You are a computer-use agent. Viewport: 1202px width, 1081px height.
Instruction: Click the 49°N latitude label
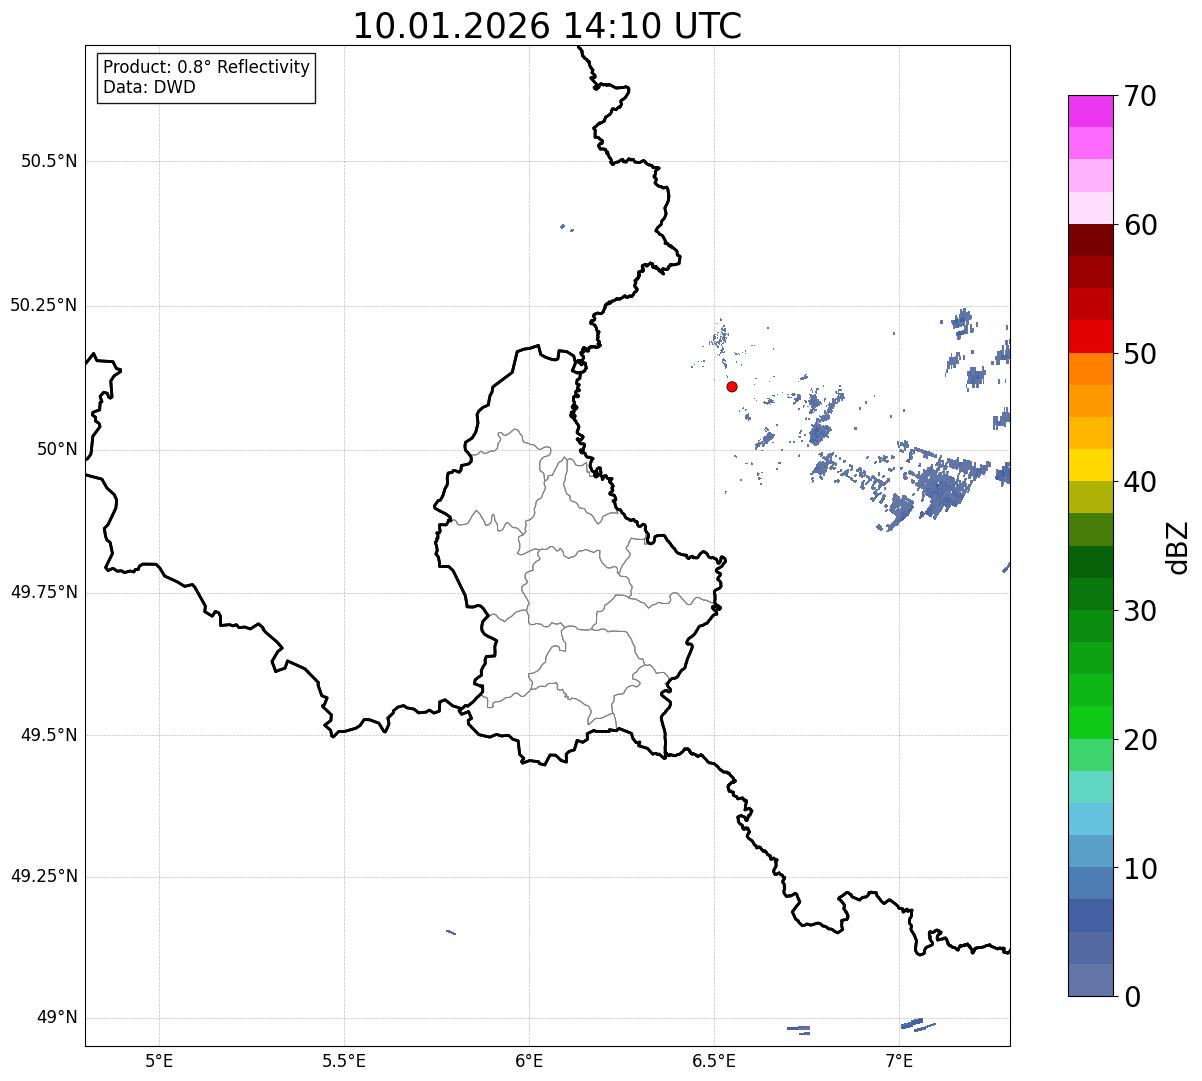click(57, 1017)
